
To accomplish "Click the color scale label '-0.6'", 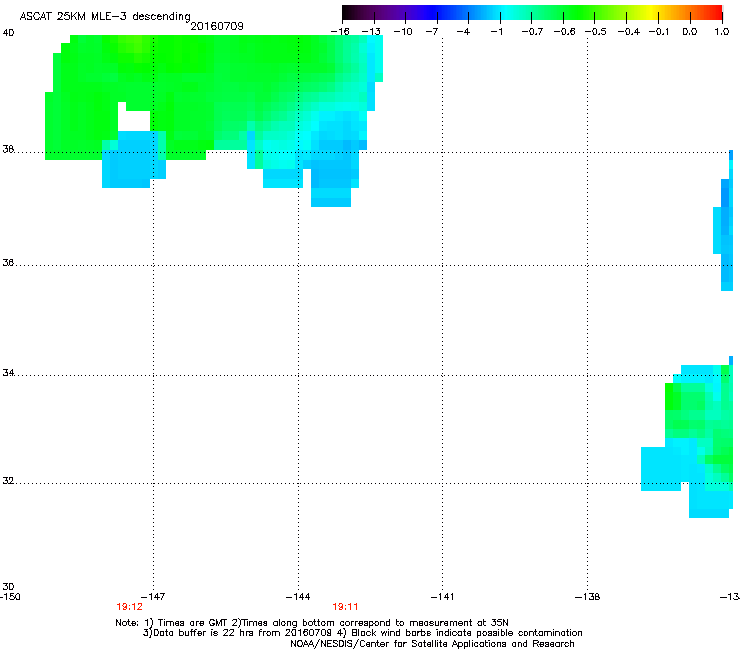I will (564, 32).
